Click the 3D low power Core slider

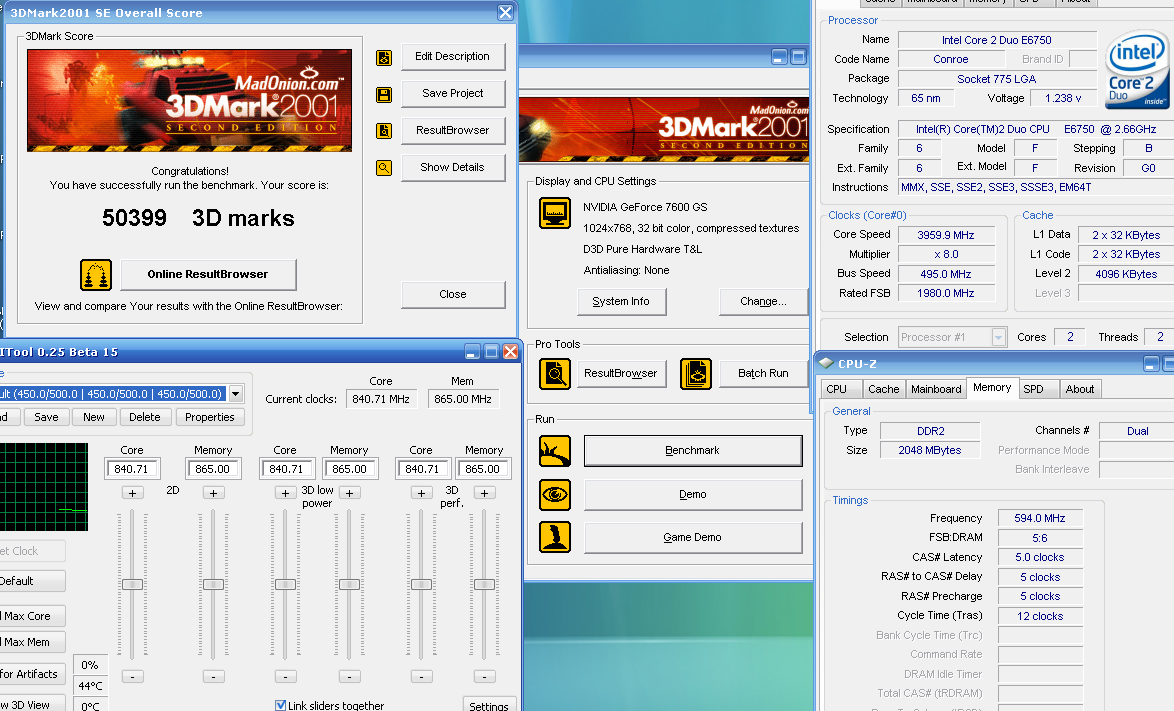click(285, 584)
